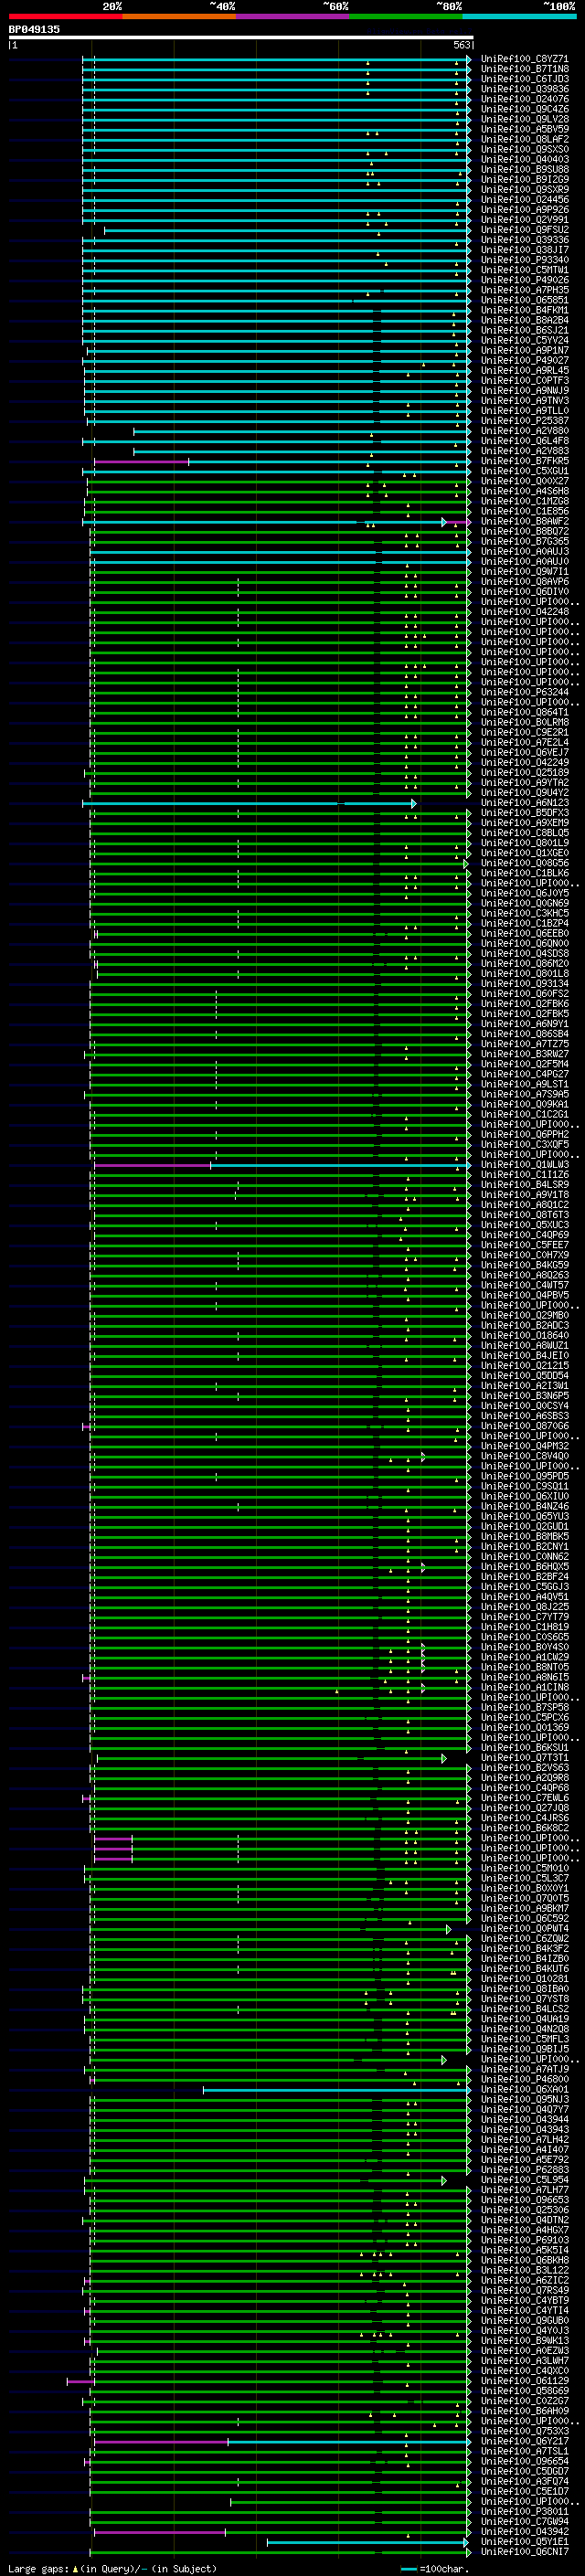Click the cyan ~100% identity legend bar
The height and width of the screenshot is (2576, 585).
[x=519, y=17]
